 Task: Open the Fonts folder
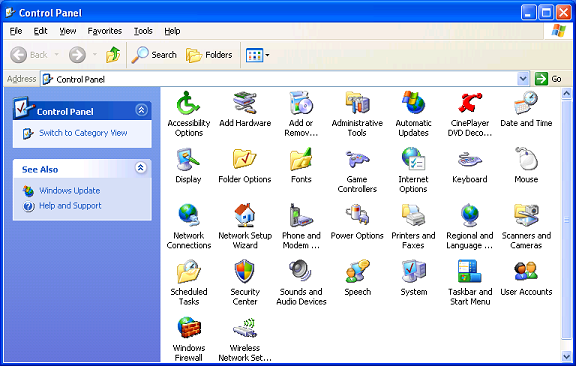point(301,159)
